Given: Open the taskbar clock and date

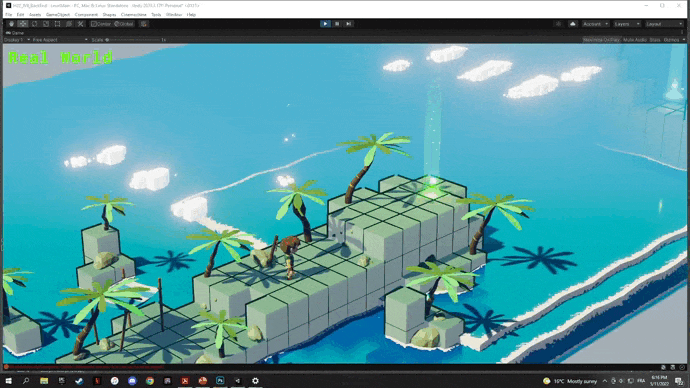Looking at the screenshot, I should click(x=659, y=381).
